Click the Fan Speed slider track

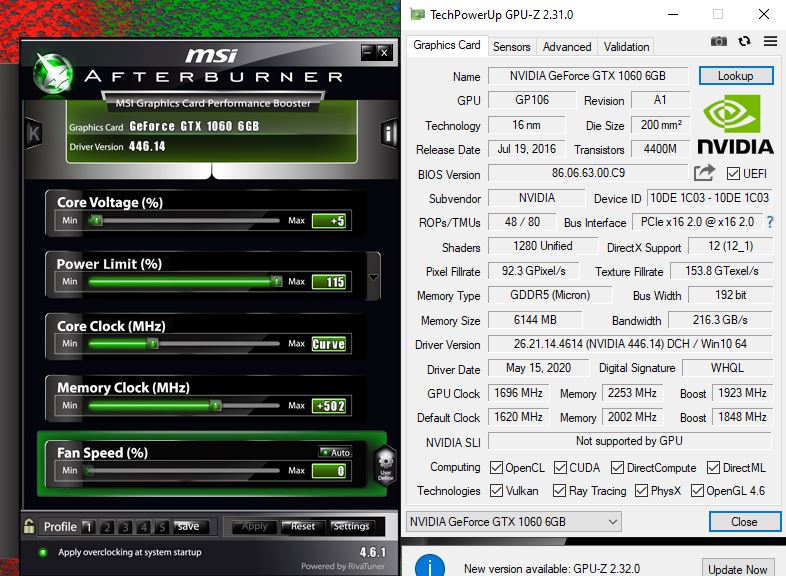183,470
